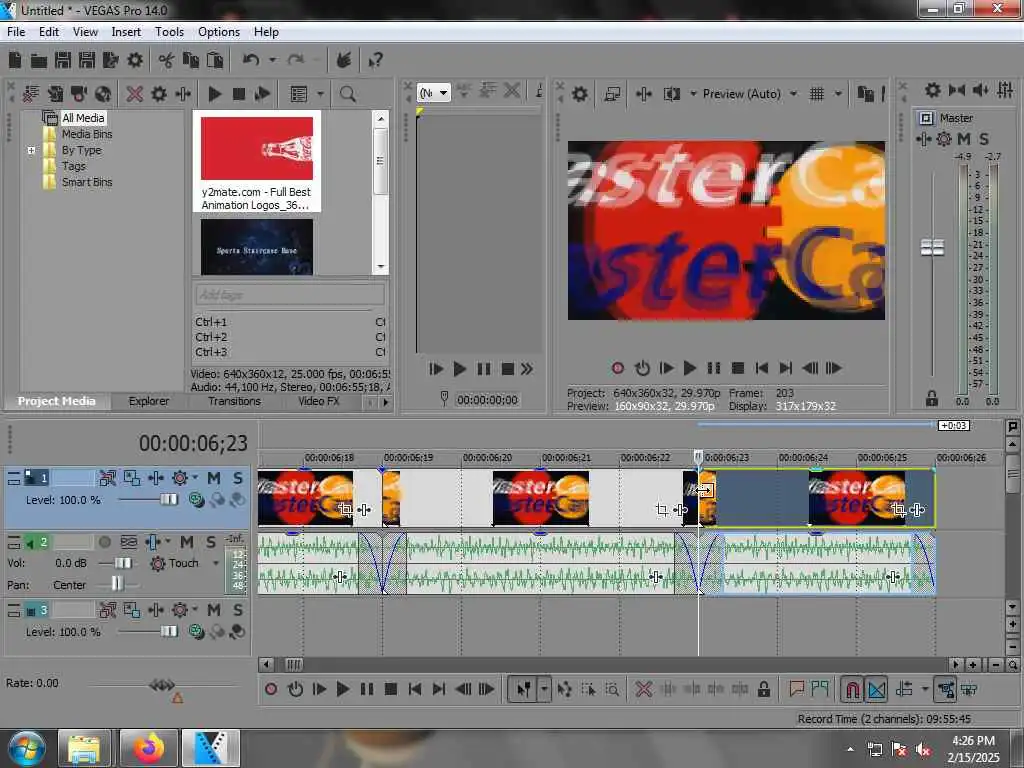The width and height of the screenshot is (1024, 768).
Task: Solo video track 3
Action: click(238, 610)
